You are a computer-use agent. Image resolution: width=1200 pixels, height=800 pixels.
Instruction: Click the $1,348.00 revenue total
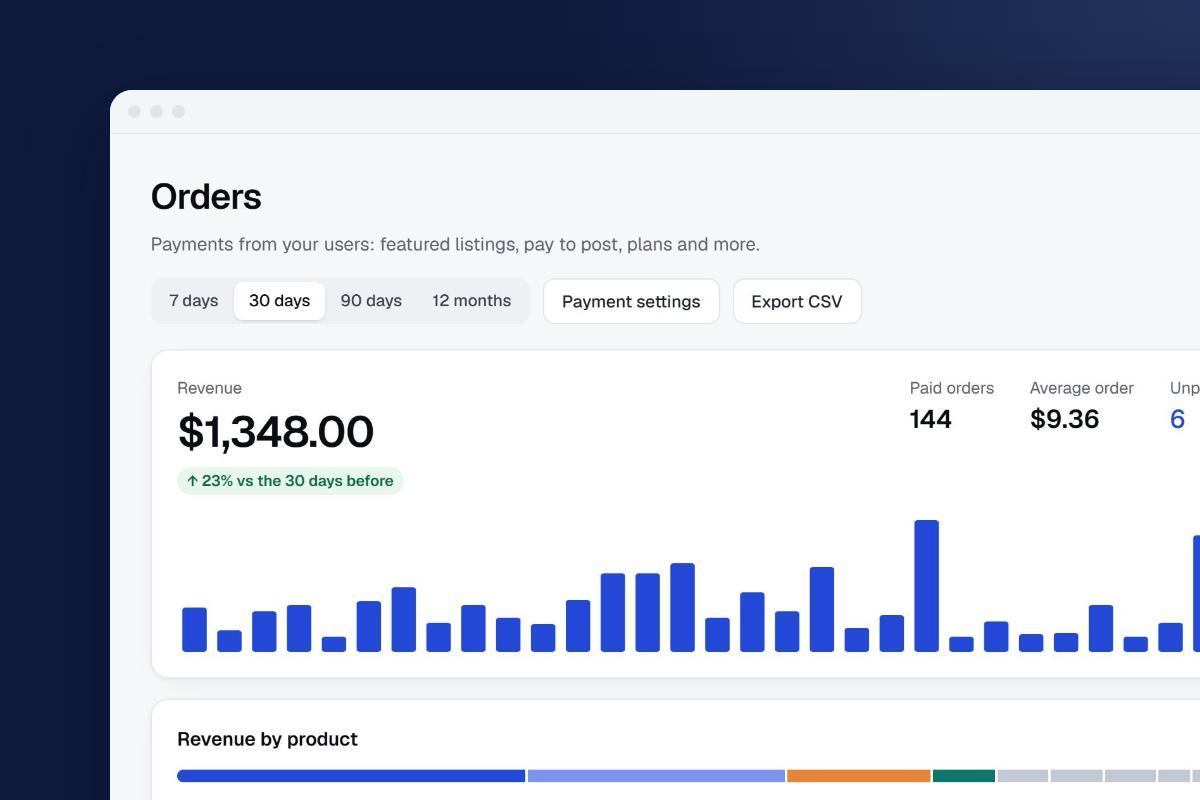click(276, 432)
